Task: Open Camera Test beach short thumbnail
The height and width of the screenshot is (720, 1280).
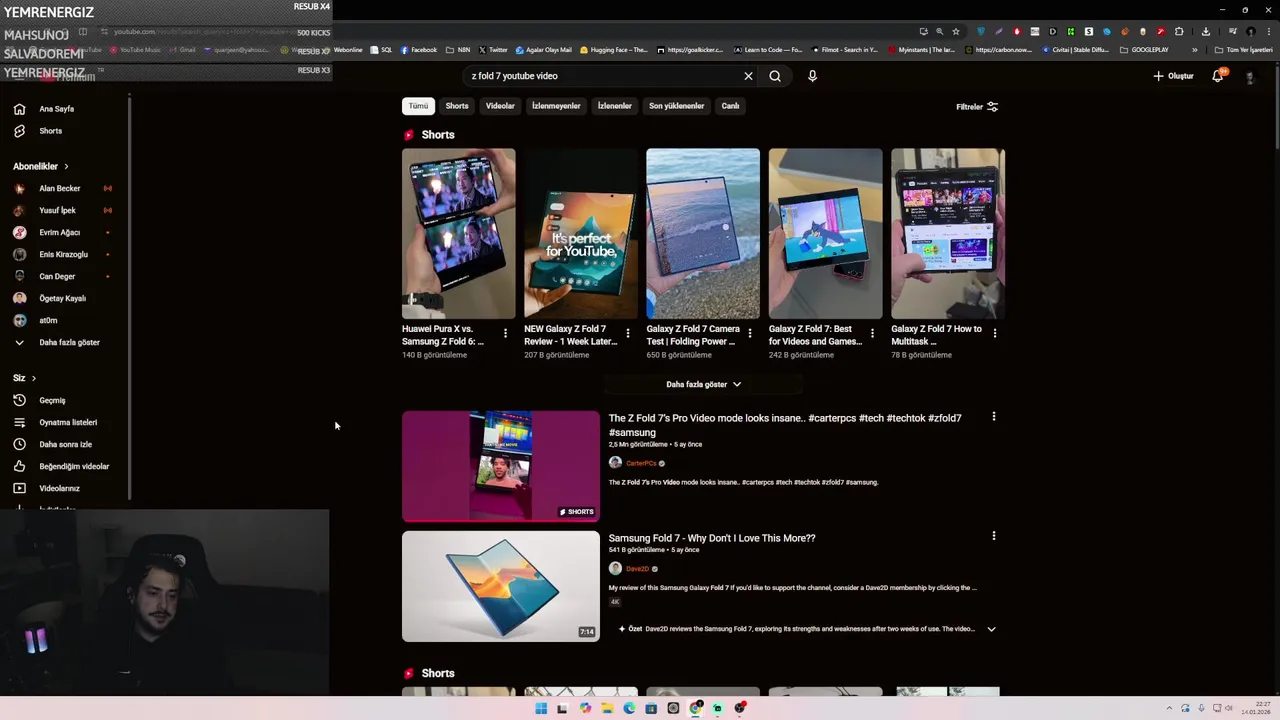Action: click(x=703, y=233)
